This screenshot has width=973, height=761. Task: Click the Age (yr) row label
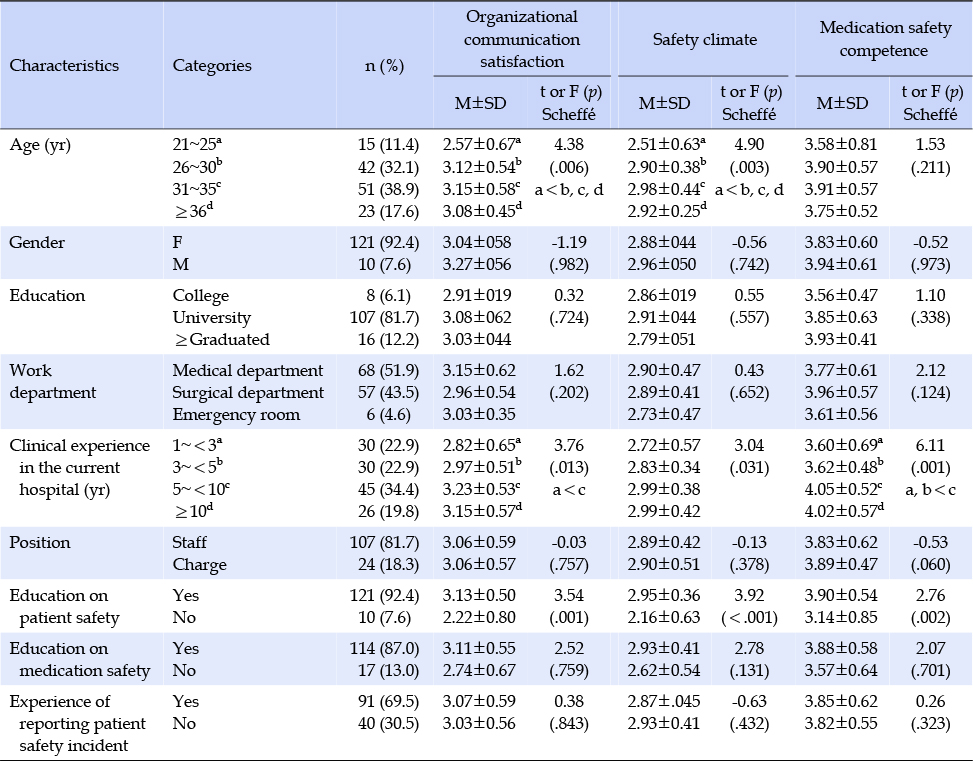click(40, 144)
